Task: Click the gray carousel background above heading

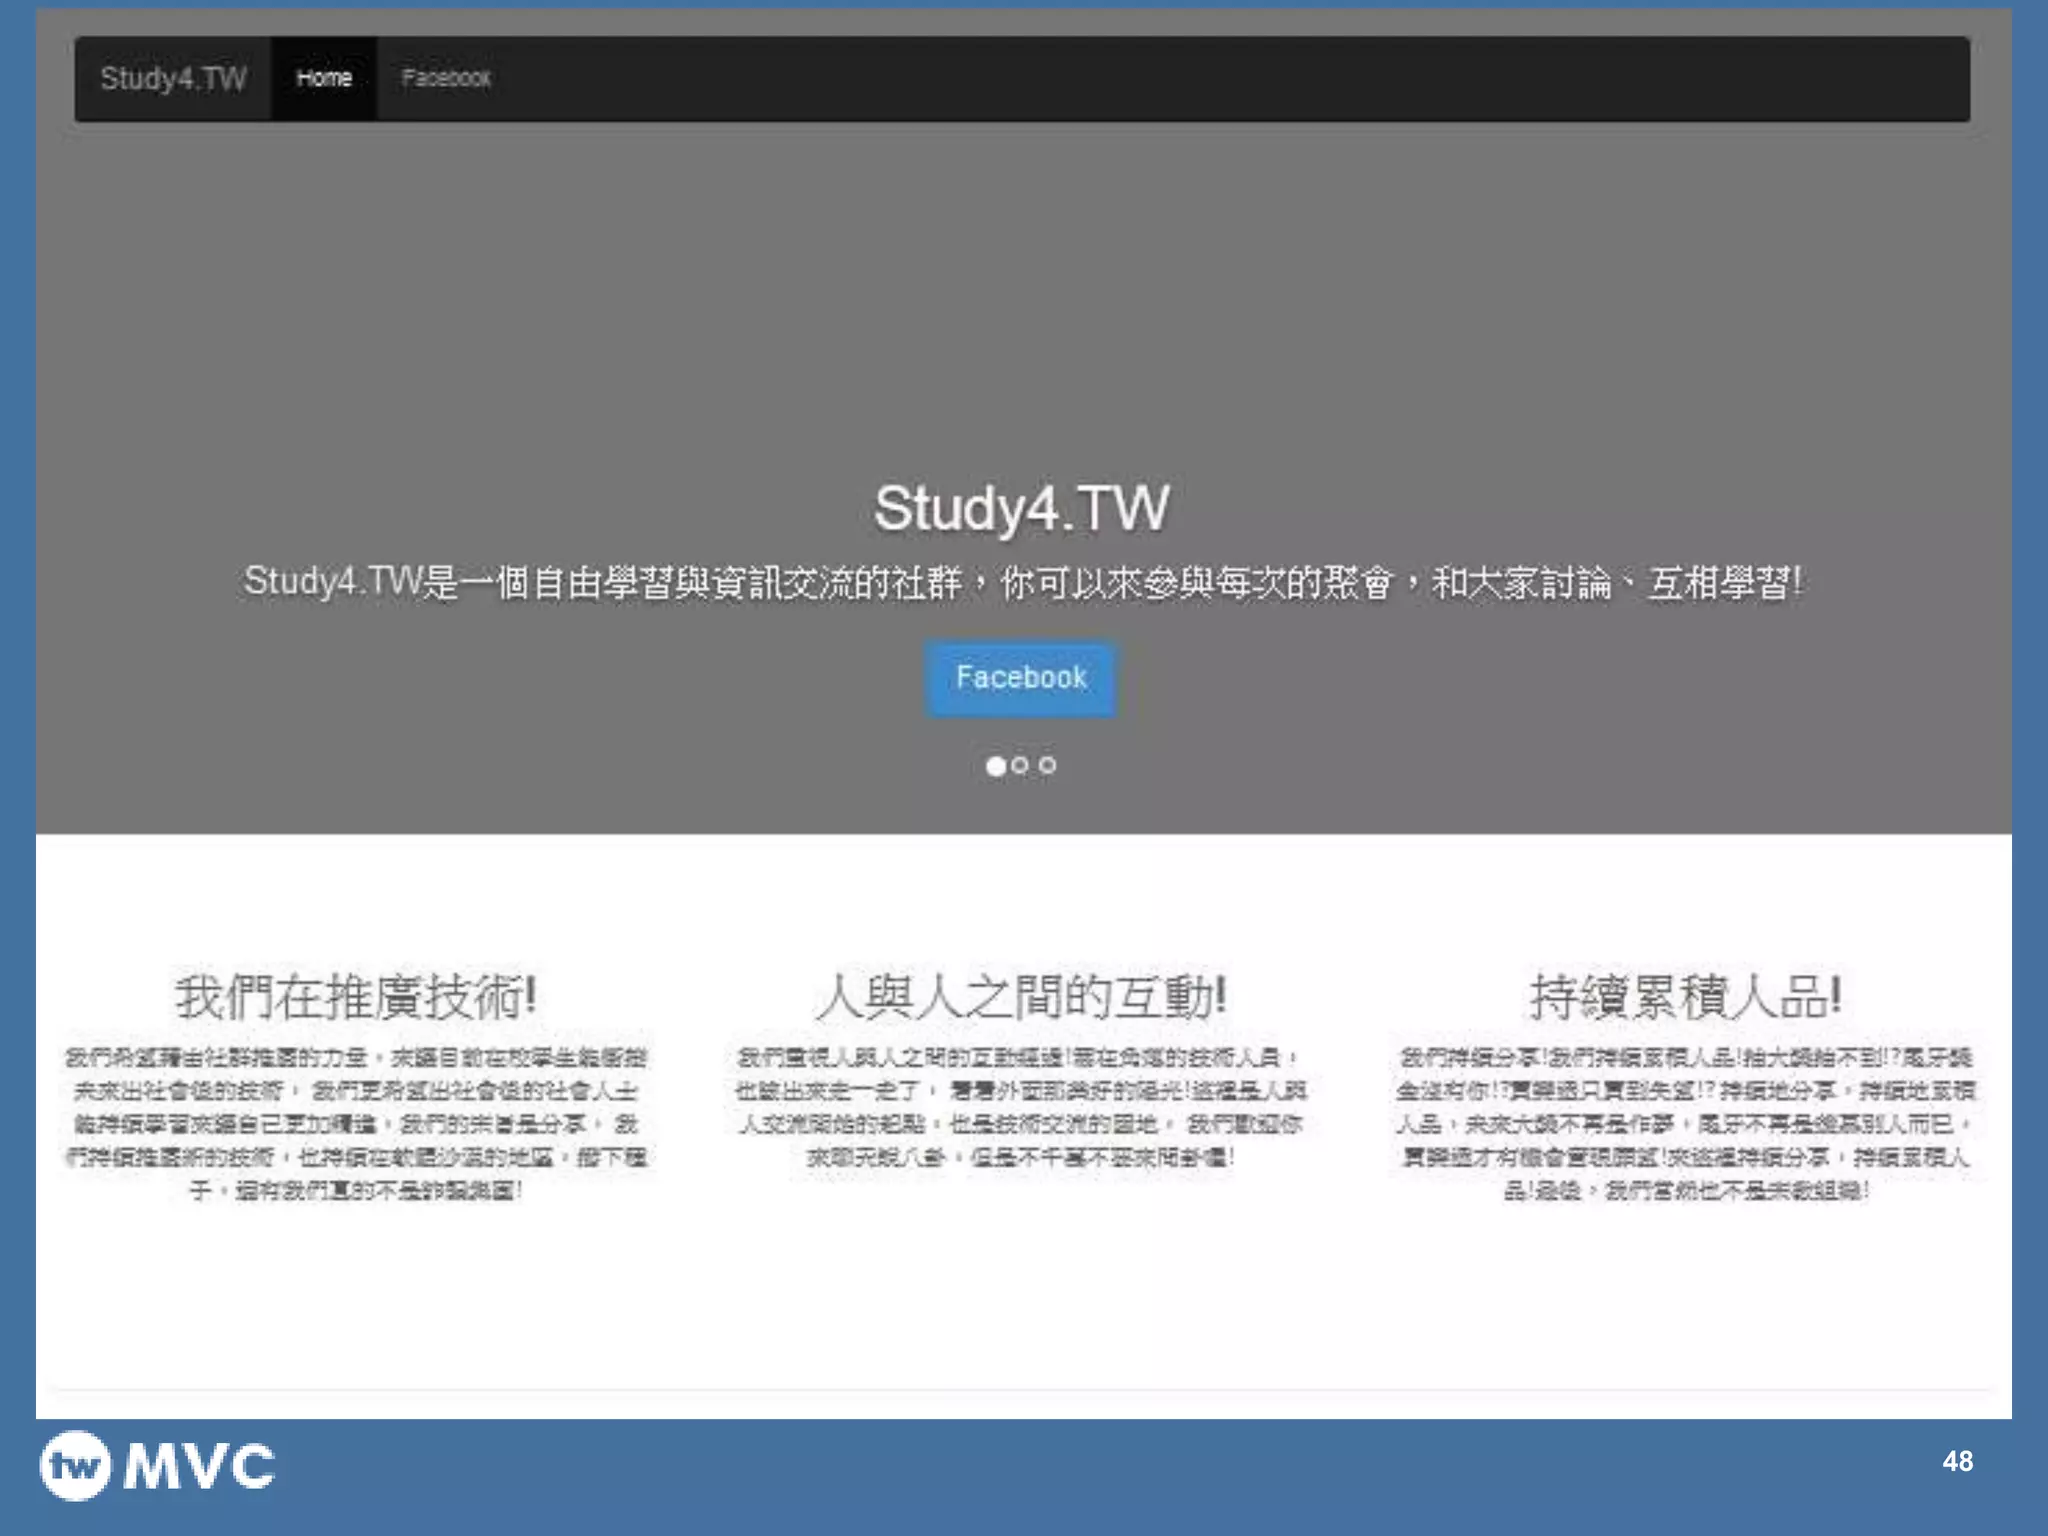Action: pyautogui.click(x=1020, y=300)
